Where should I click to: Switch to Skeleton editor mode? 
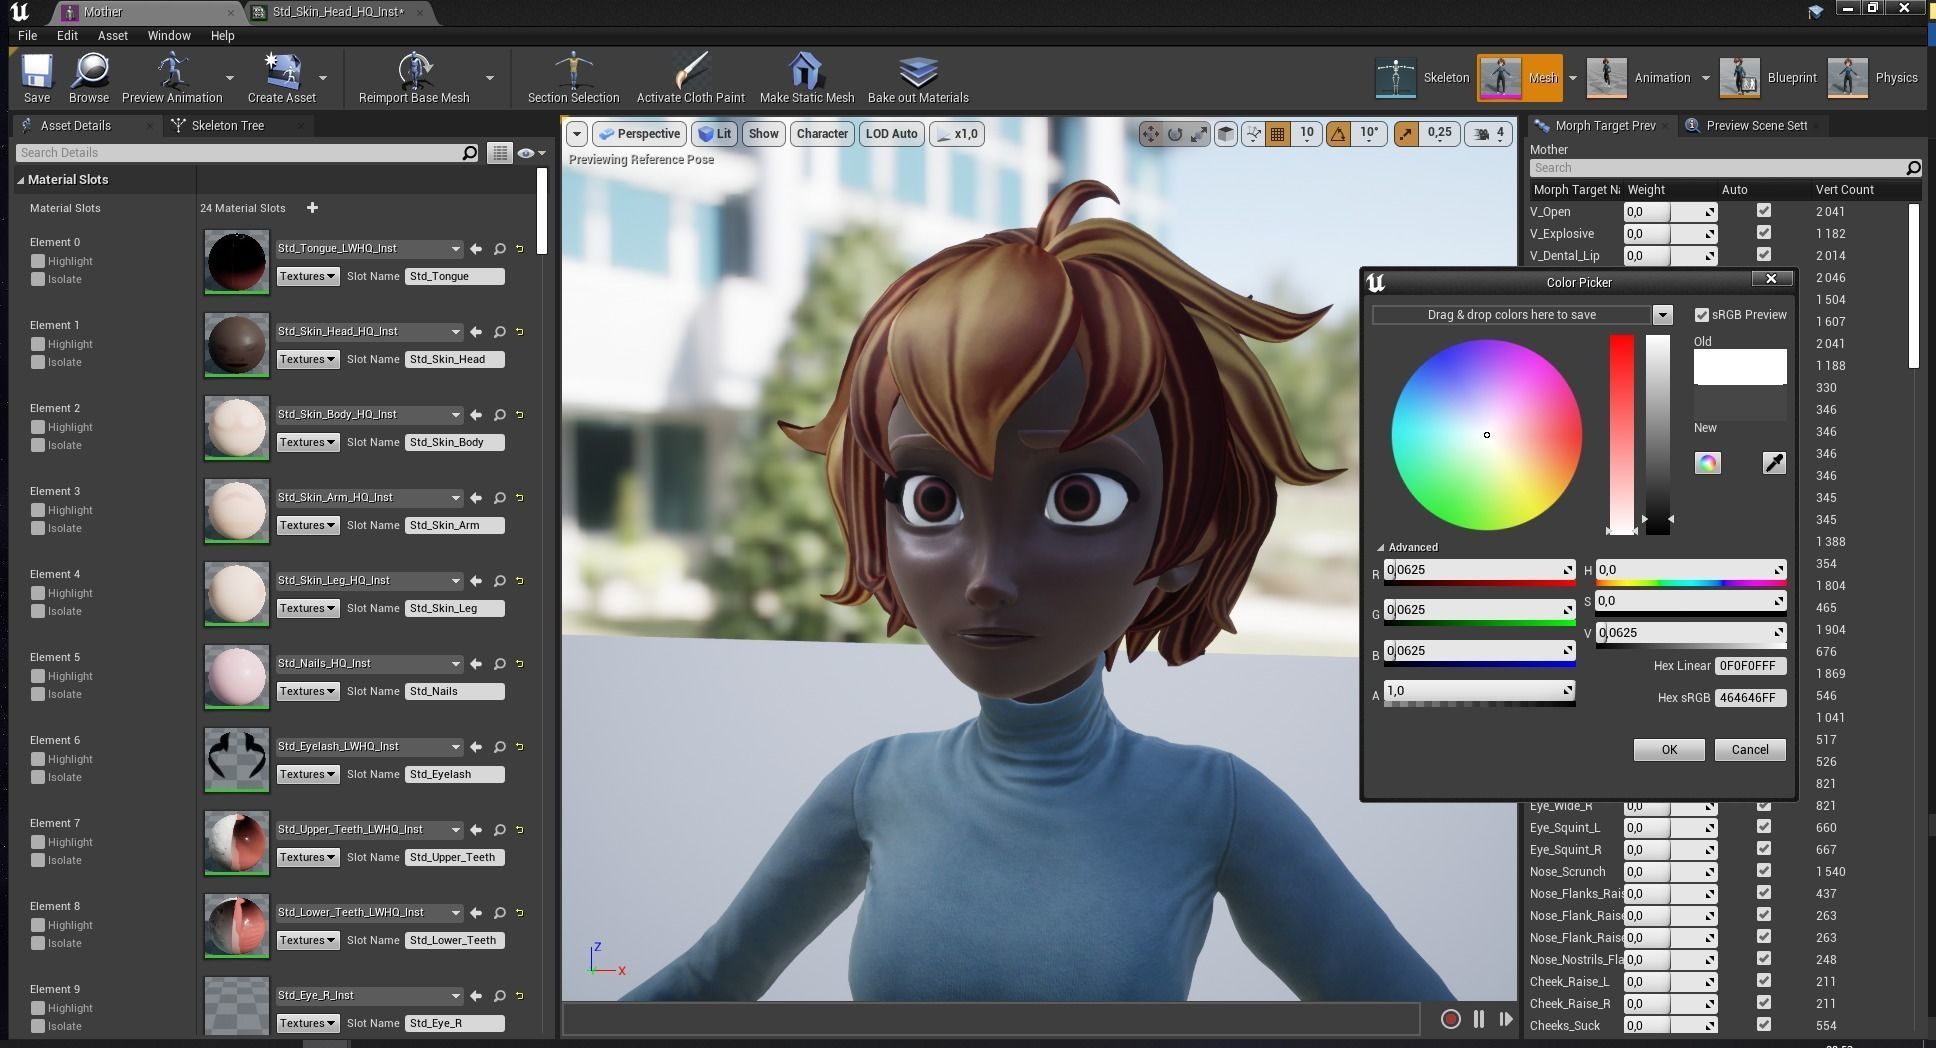(1421, 78)
